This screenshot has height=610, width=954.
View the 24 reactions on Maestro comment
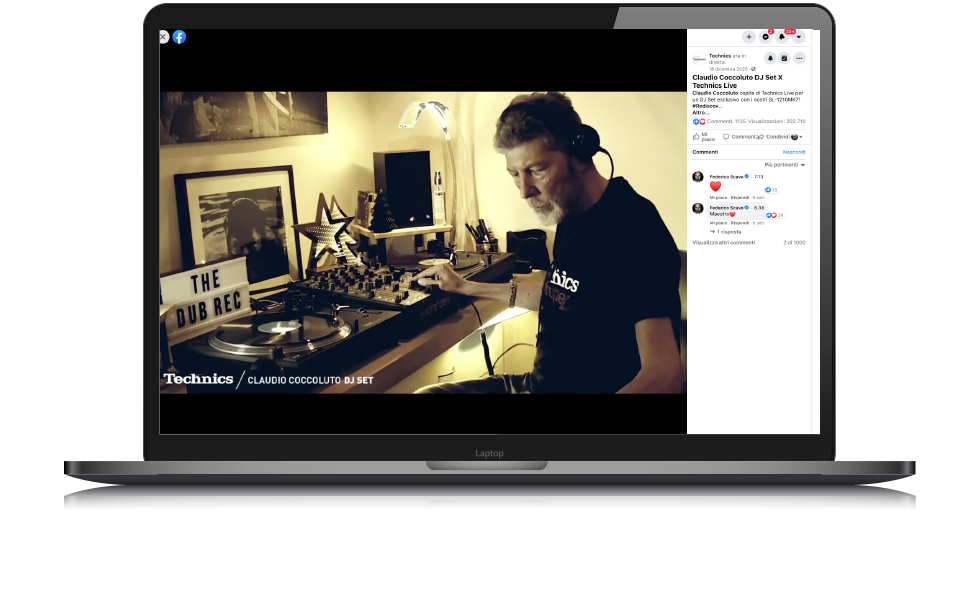775,215
